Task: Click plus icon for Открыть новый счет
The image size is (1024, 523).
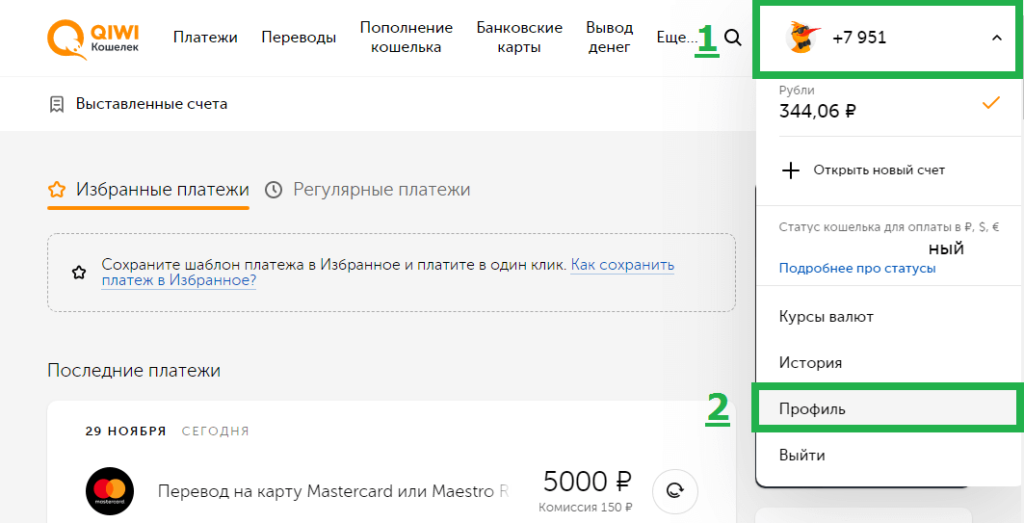Action: tap(791, 170)
